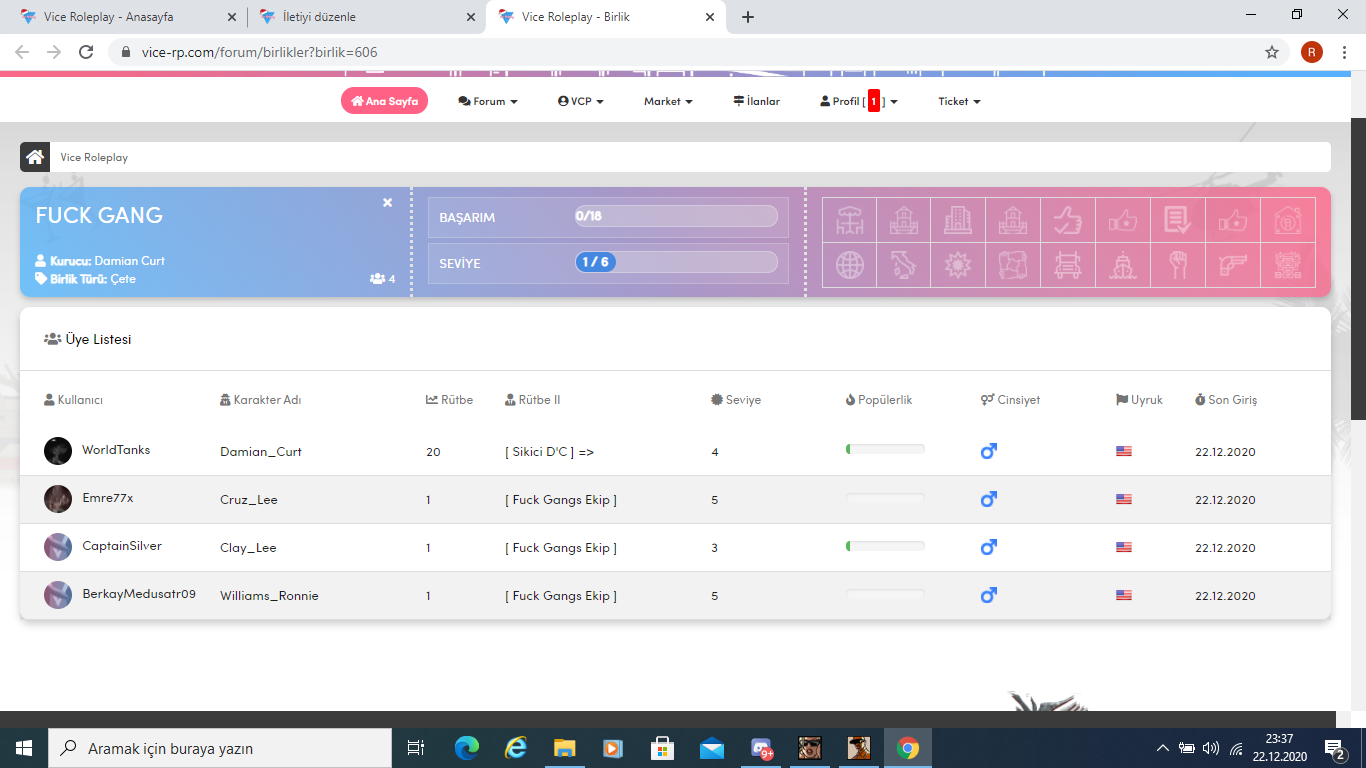Select the truck achievement badge
The width and height of the screenshot is (1366, 768).
click(1068, 265)
